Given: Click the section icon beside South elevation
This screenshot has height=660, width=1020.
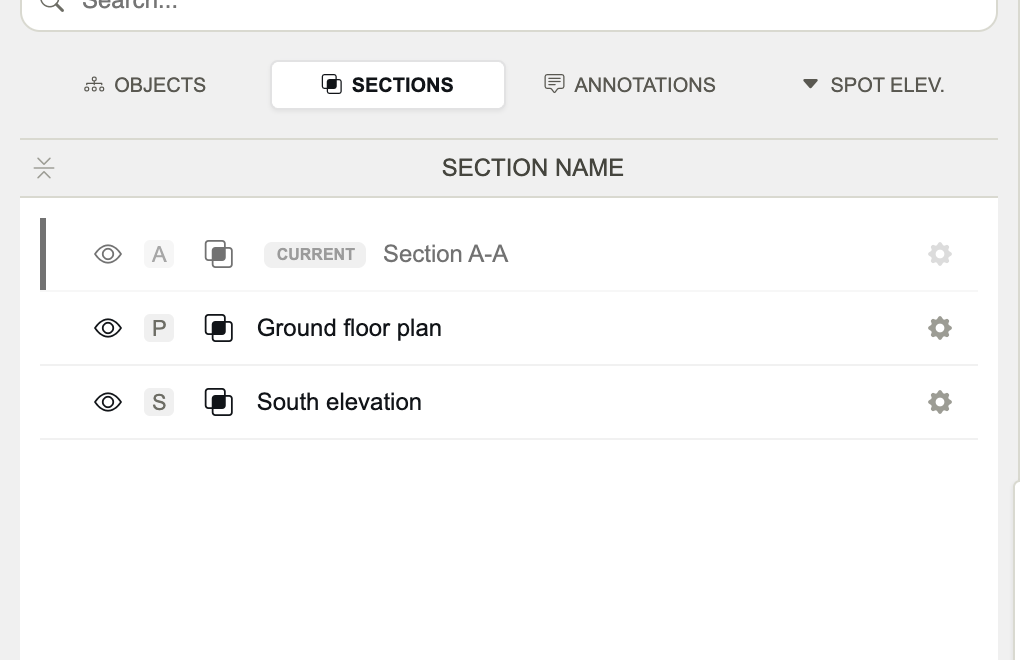Looking at the screenshot, I should [x=219, y=403].
